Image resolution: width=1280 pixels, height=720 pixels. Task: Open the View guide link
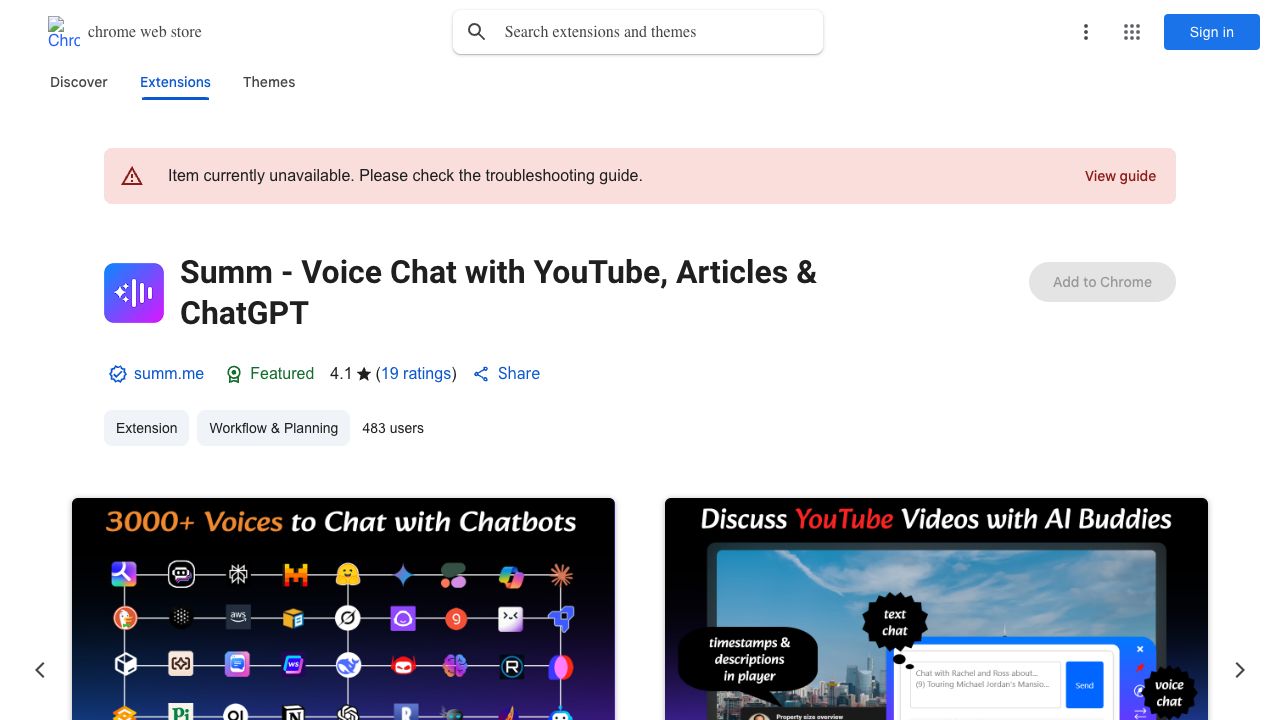[1120, 176]
